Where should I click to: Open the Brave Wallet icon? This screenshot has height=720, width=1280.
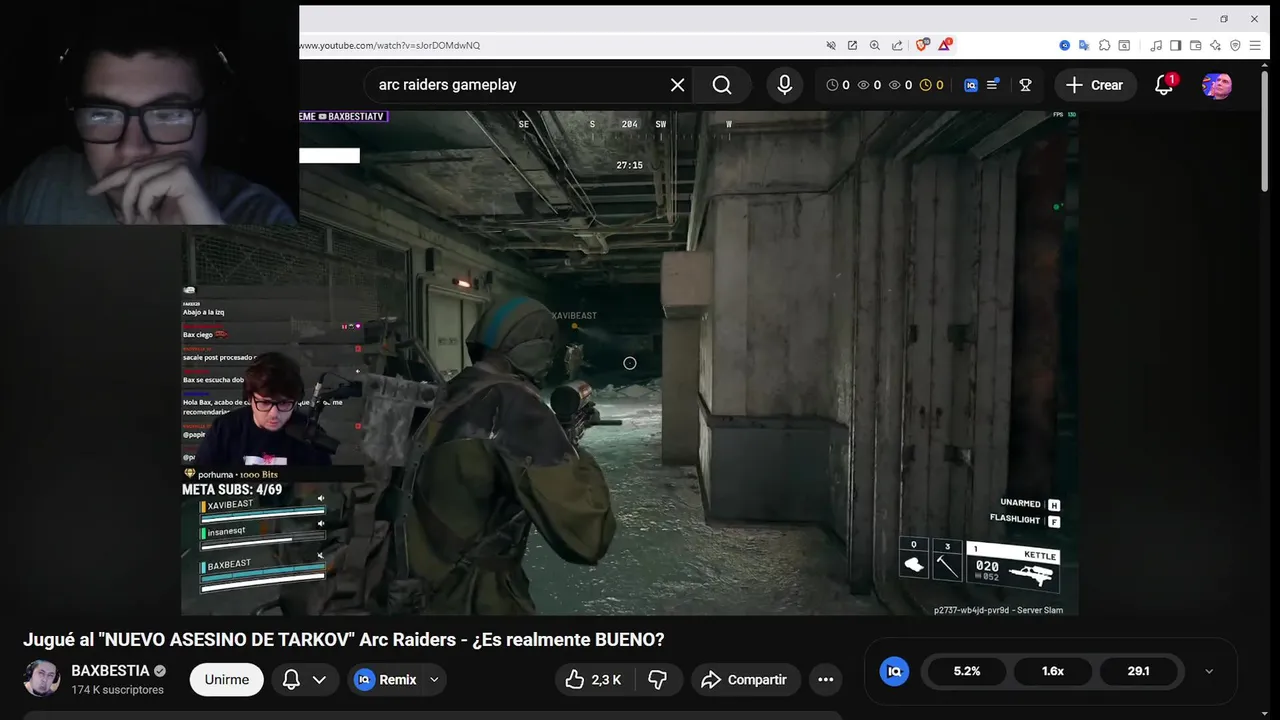click(1195, 45)
